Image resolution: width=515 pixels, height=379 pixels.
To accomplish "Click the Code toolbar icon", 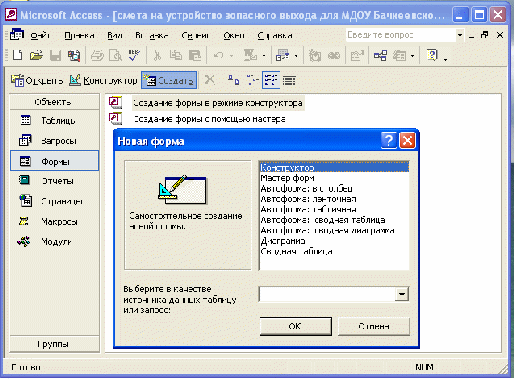I will tap(315, 55).
